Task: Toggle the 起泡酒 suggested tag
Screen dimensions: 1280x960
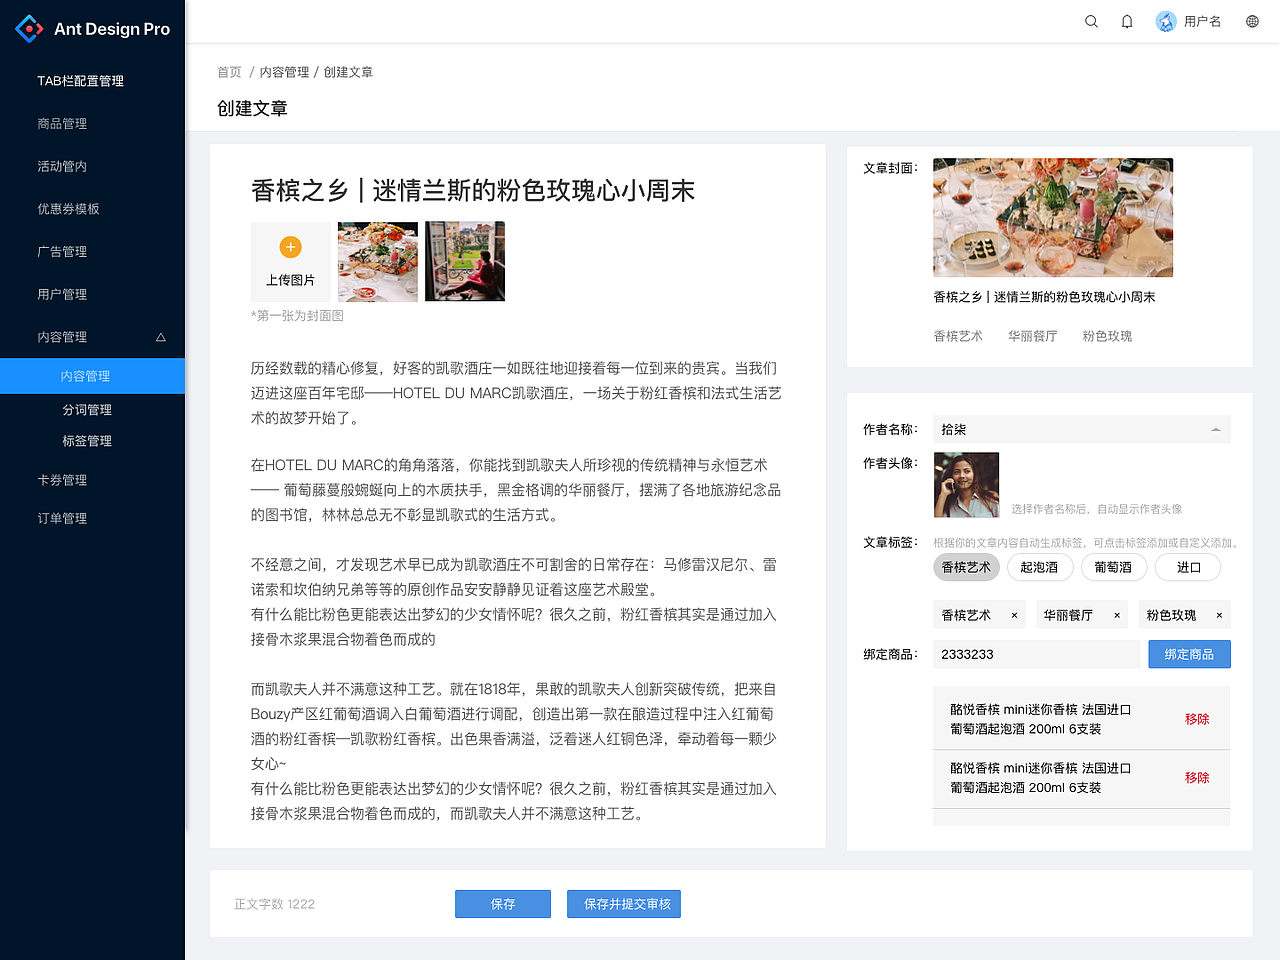Action: 1040,567
